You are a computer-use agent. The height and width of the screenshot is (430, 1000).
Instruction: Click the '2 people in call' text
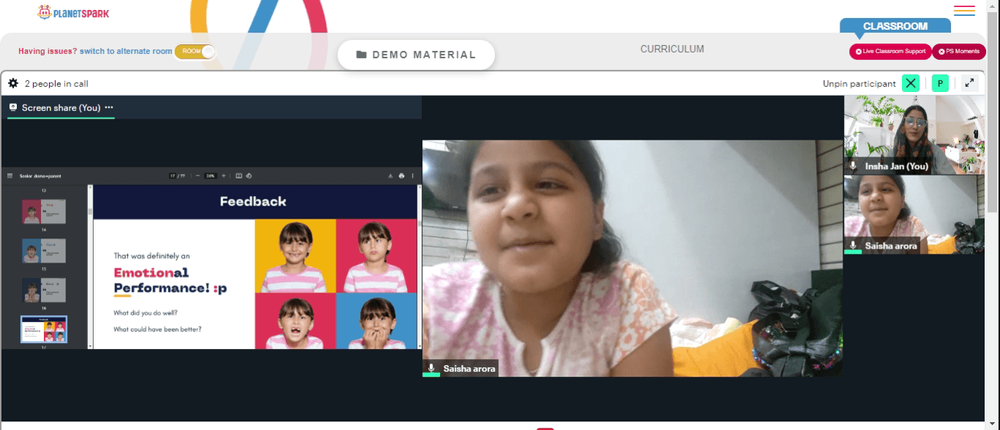(x=56, y=84)
